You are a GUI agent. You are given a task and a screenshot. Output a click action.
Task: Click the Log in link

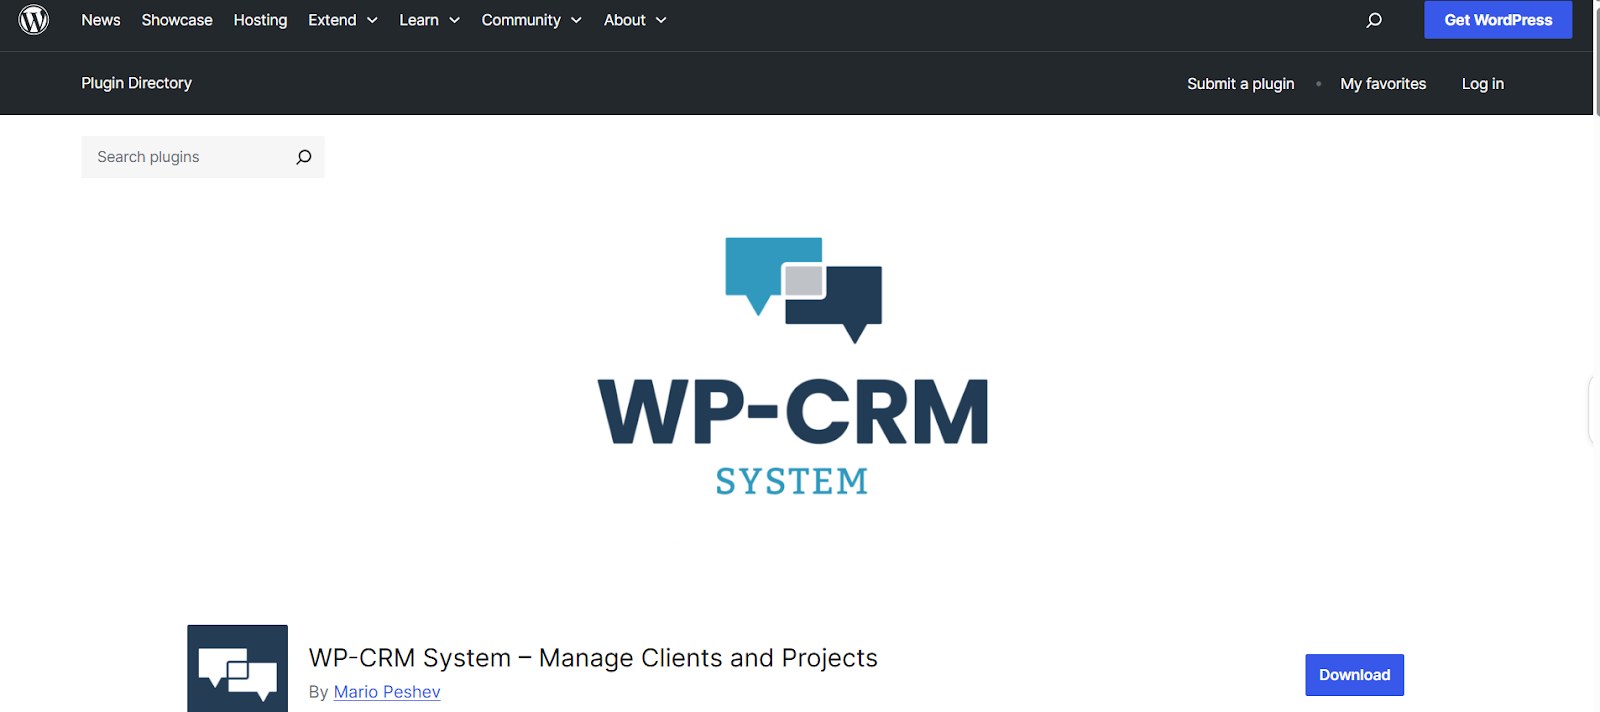pos(1482,84)
